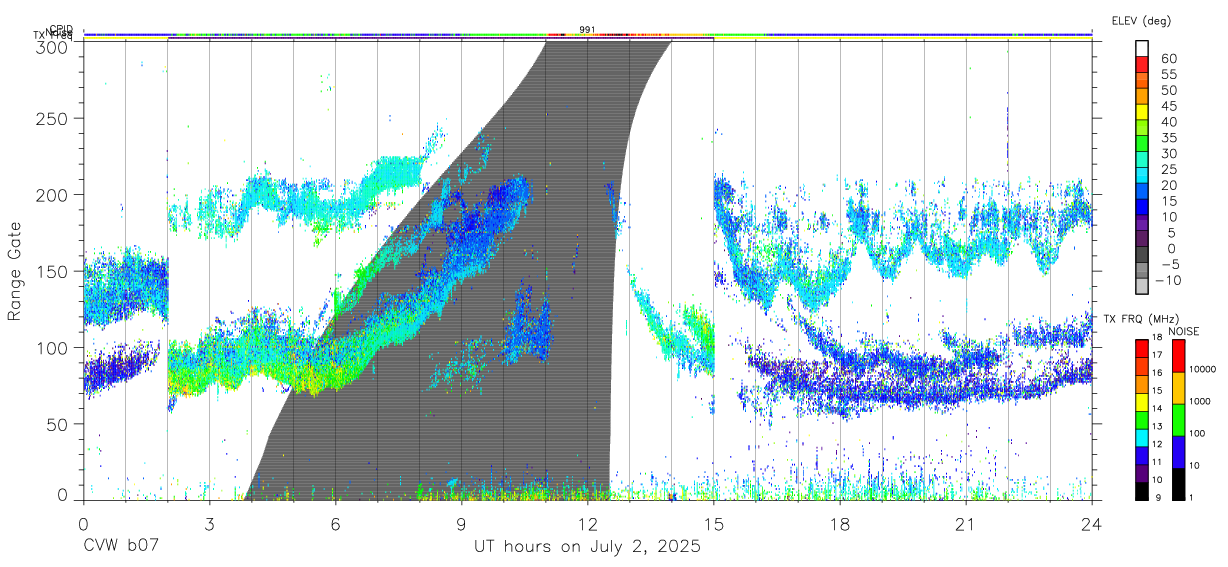Click the green NOISE swatch between 100 and 1000

click(1179, 420)
